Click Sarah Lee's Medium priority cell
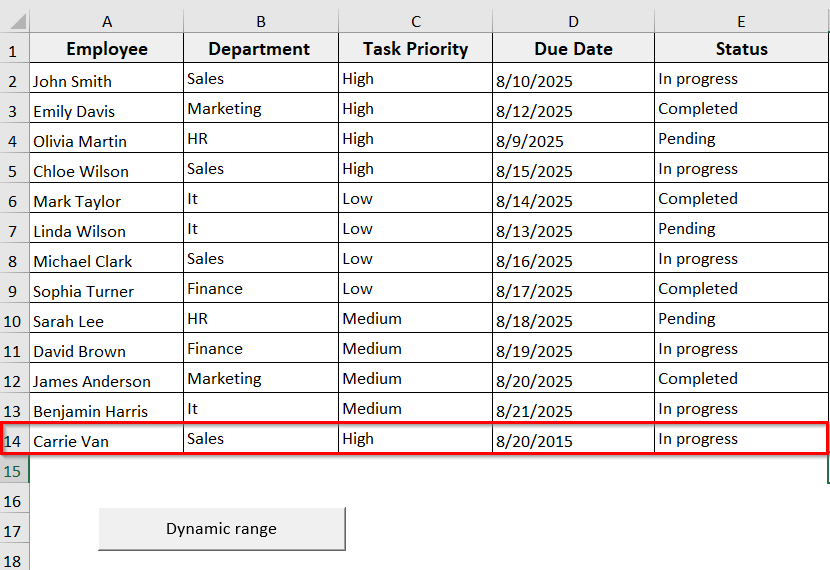 415,319
